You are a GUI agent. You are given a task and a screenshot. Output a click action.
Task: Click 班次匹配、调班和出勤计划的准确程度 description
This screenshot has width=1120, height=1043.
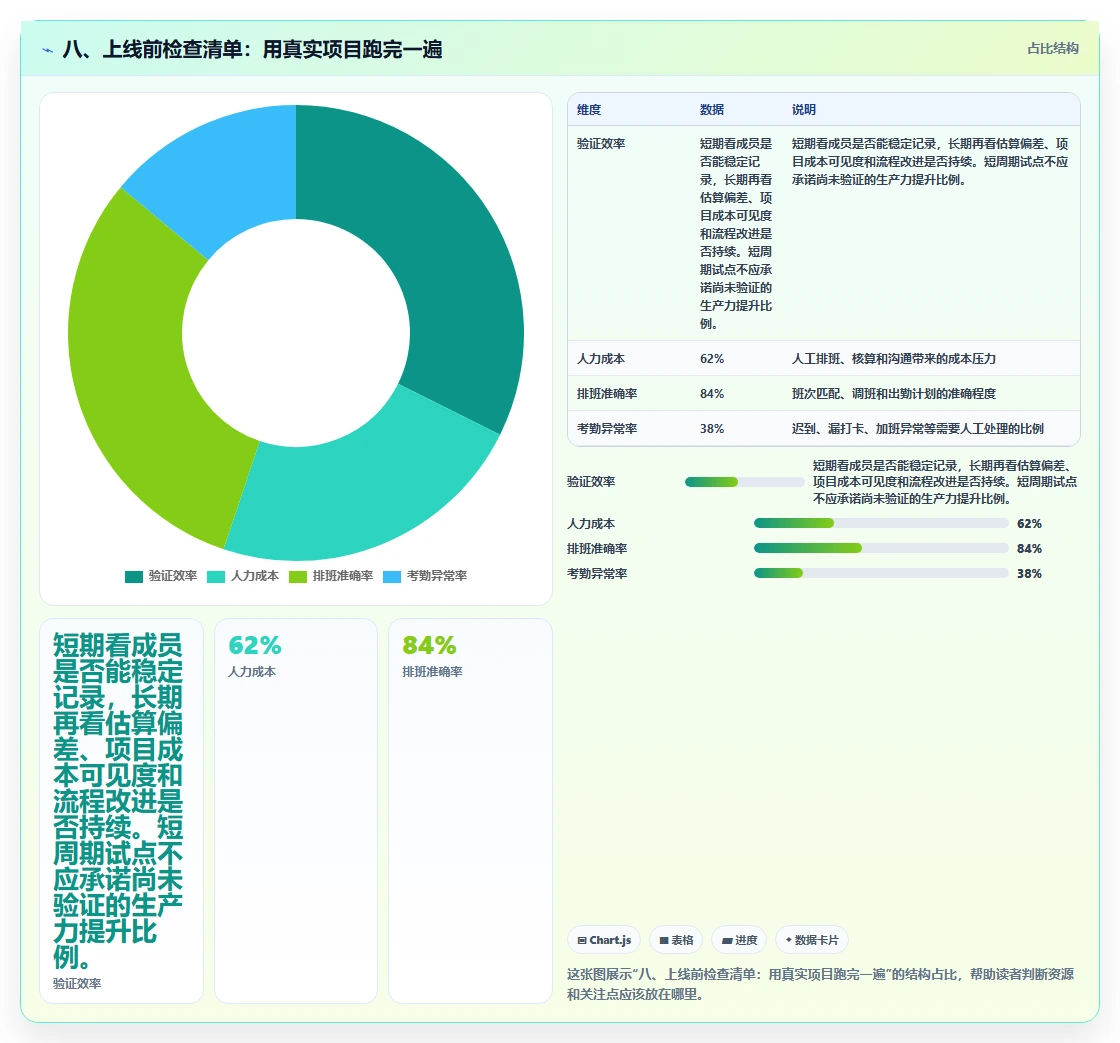point(894,394)
